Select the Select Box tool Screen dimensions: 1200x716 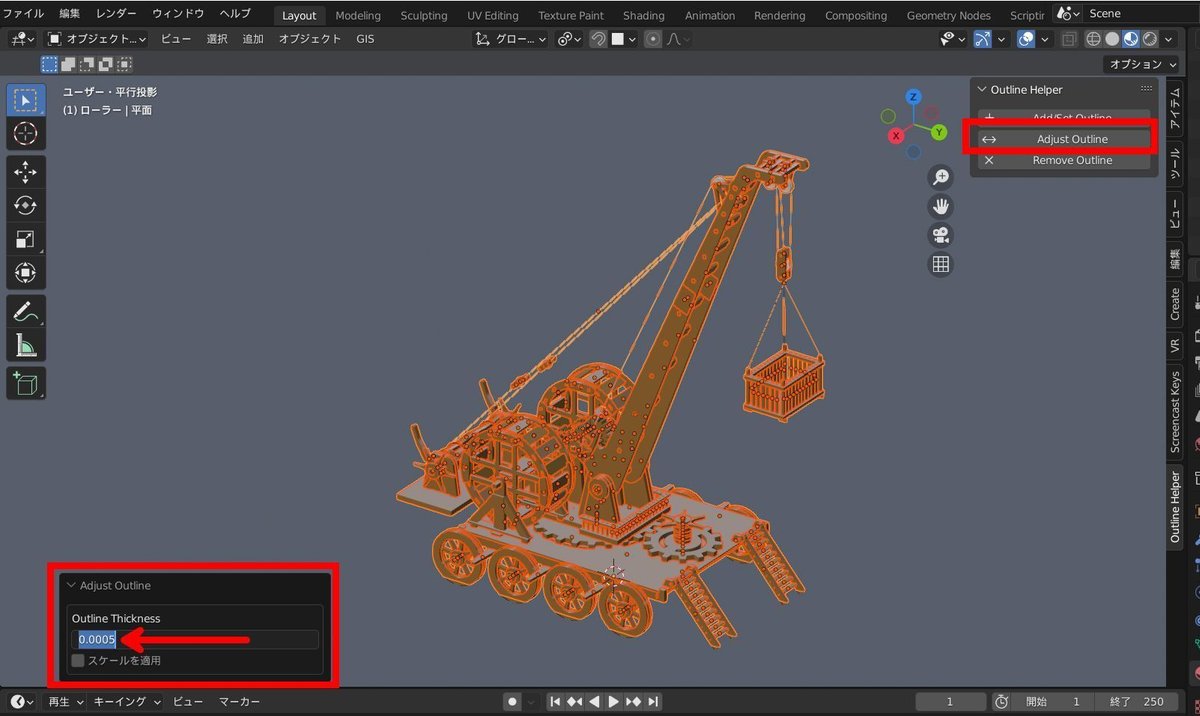pyautogui.click(x=25, y=100)
